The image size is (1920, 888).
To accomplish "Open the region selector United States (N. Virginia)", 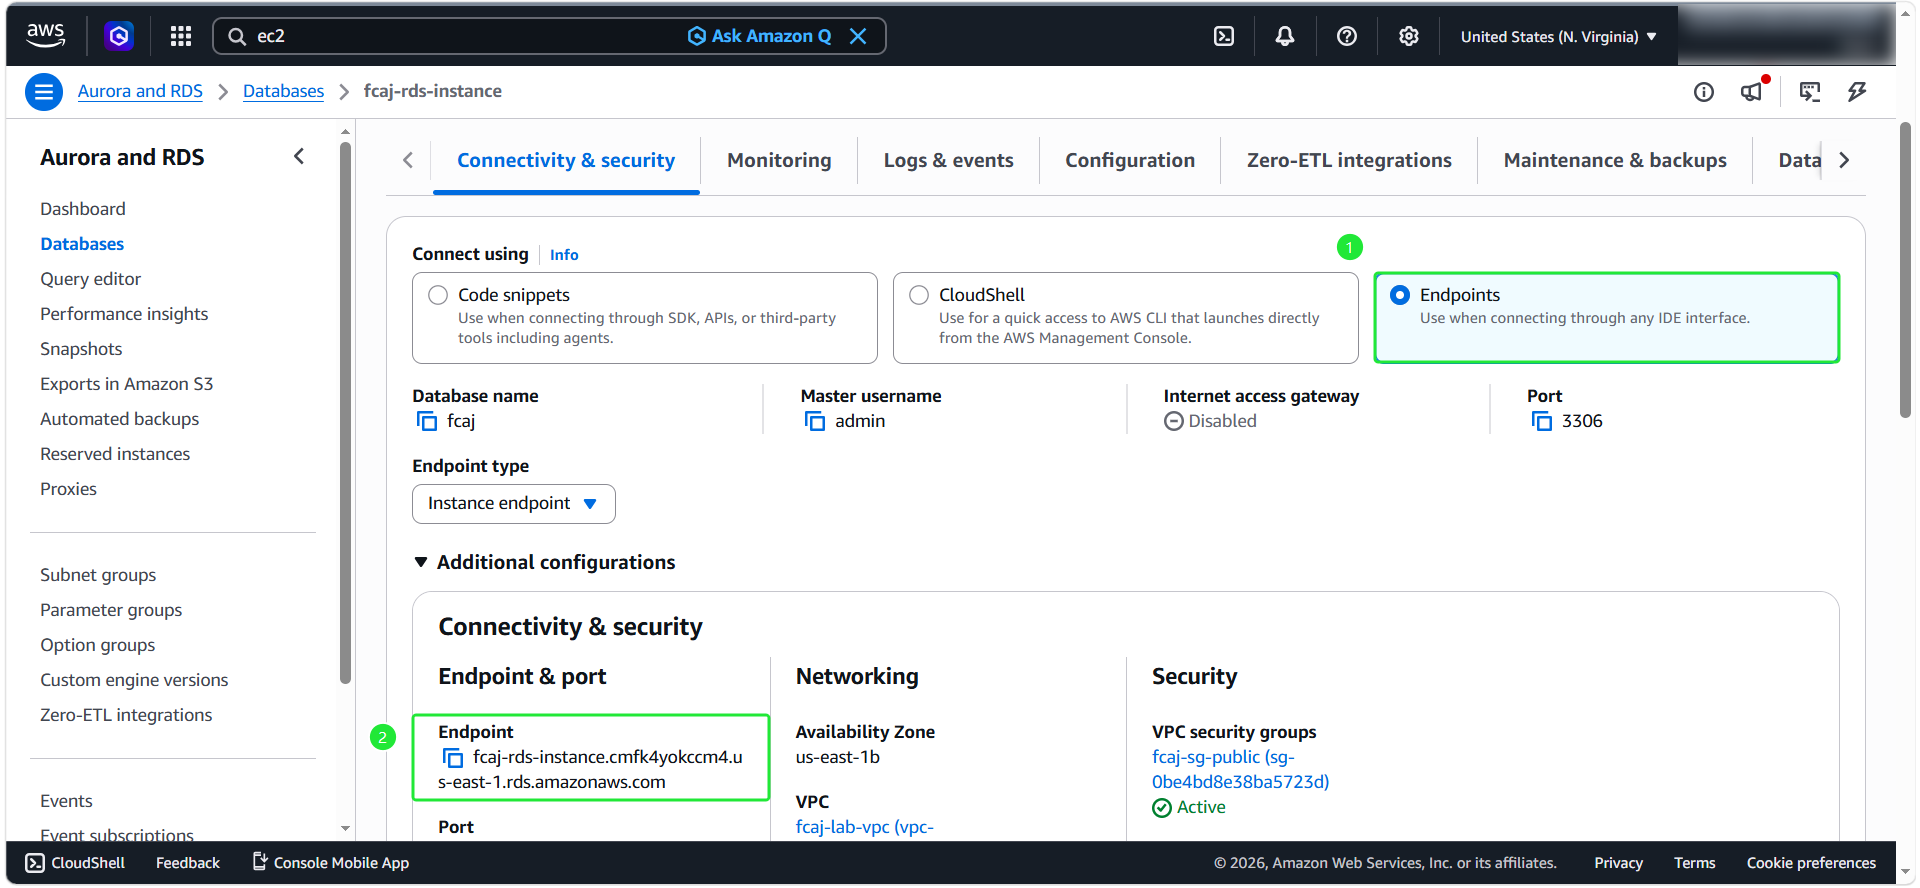I will click(x=1558, y=37).
